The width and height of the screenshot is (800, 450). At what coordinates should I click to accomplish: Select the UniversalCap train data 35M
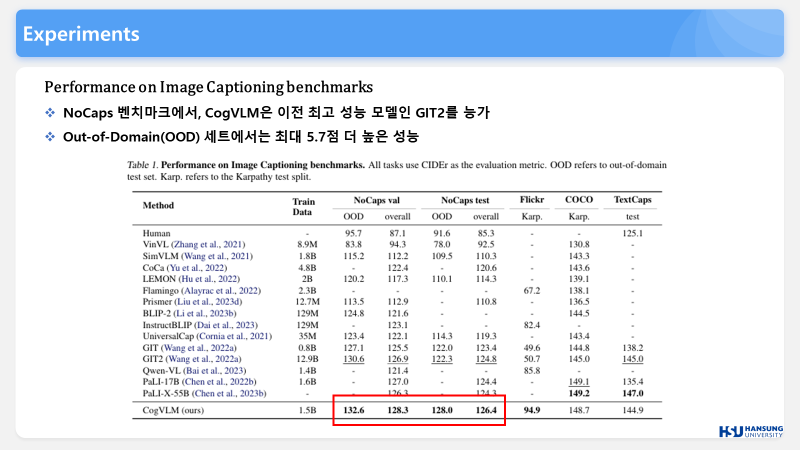[307, 336]
